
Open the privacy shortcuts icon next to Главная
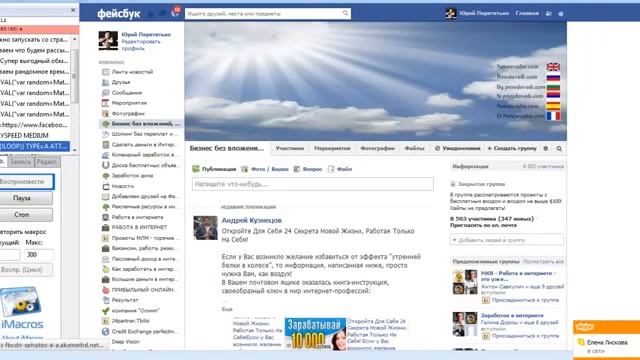coord(549,13)
